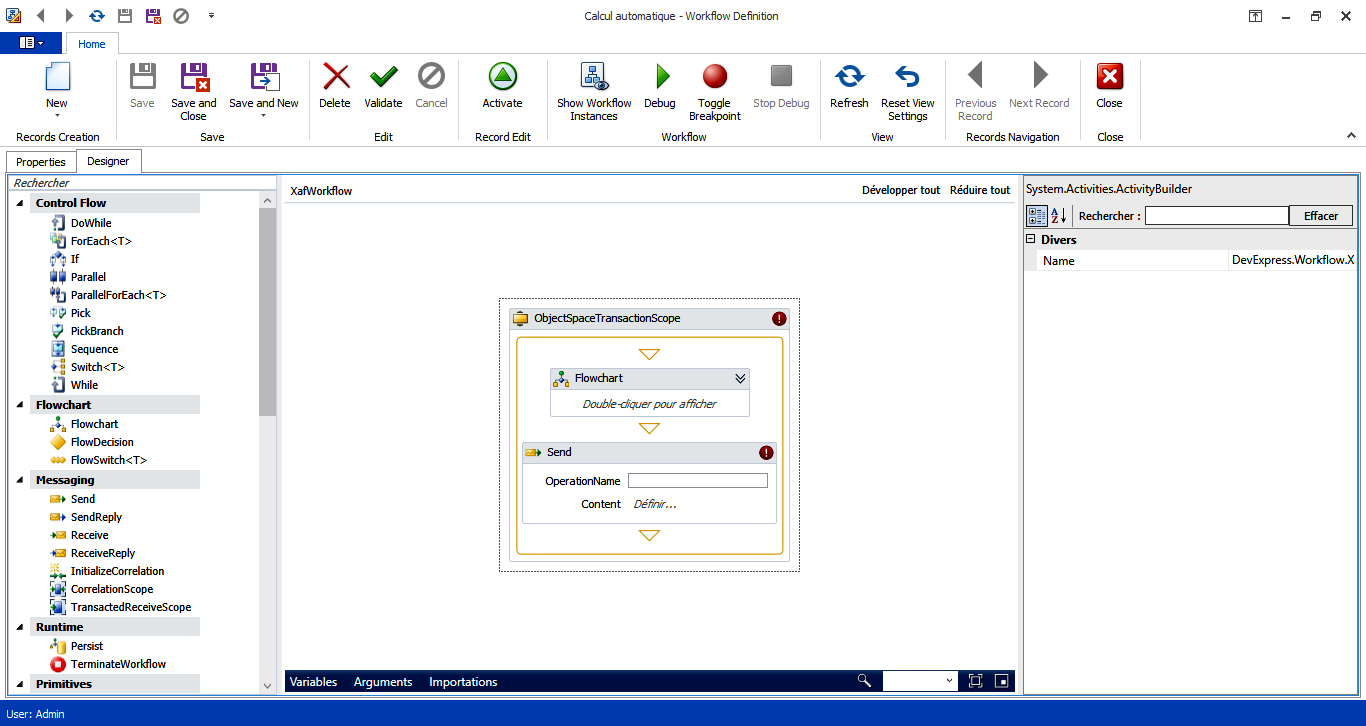The width and height of the screenshot is (1366, 726).
Task: Select FlowDecision in toolbox
Action: (92, 442)
